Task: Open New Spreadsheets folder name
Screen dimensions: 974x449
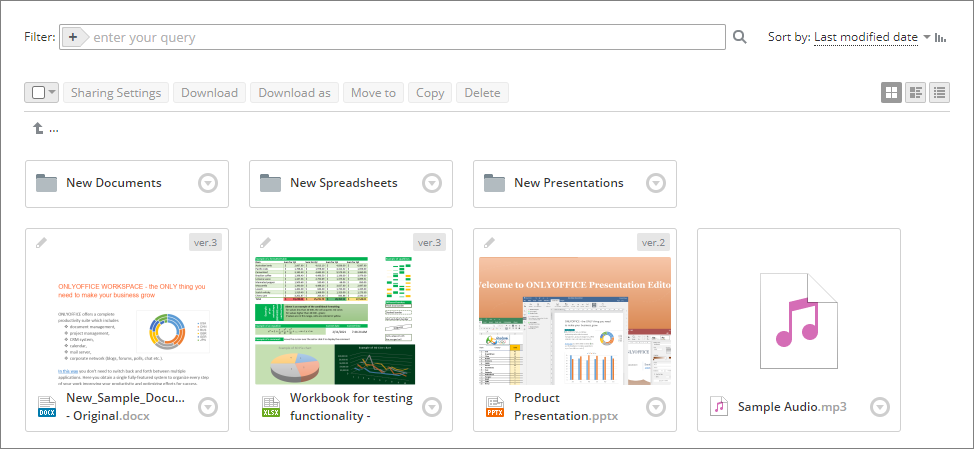Action: point(344,183)
